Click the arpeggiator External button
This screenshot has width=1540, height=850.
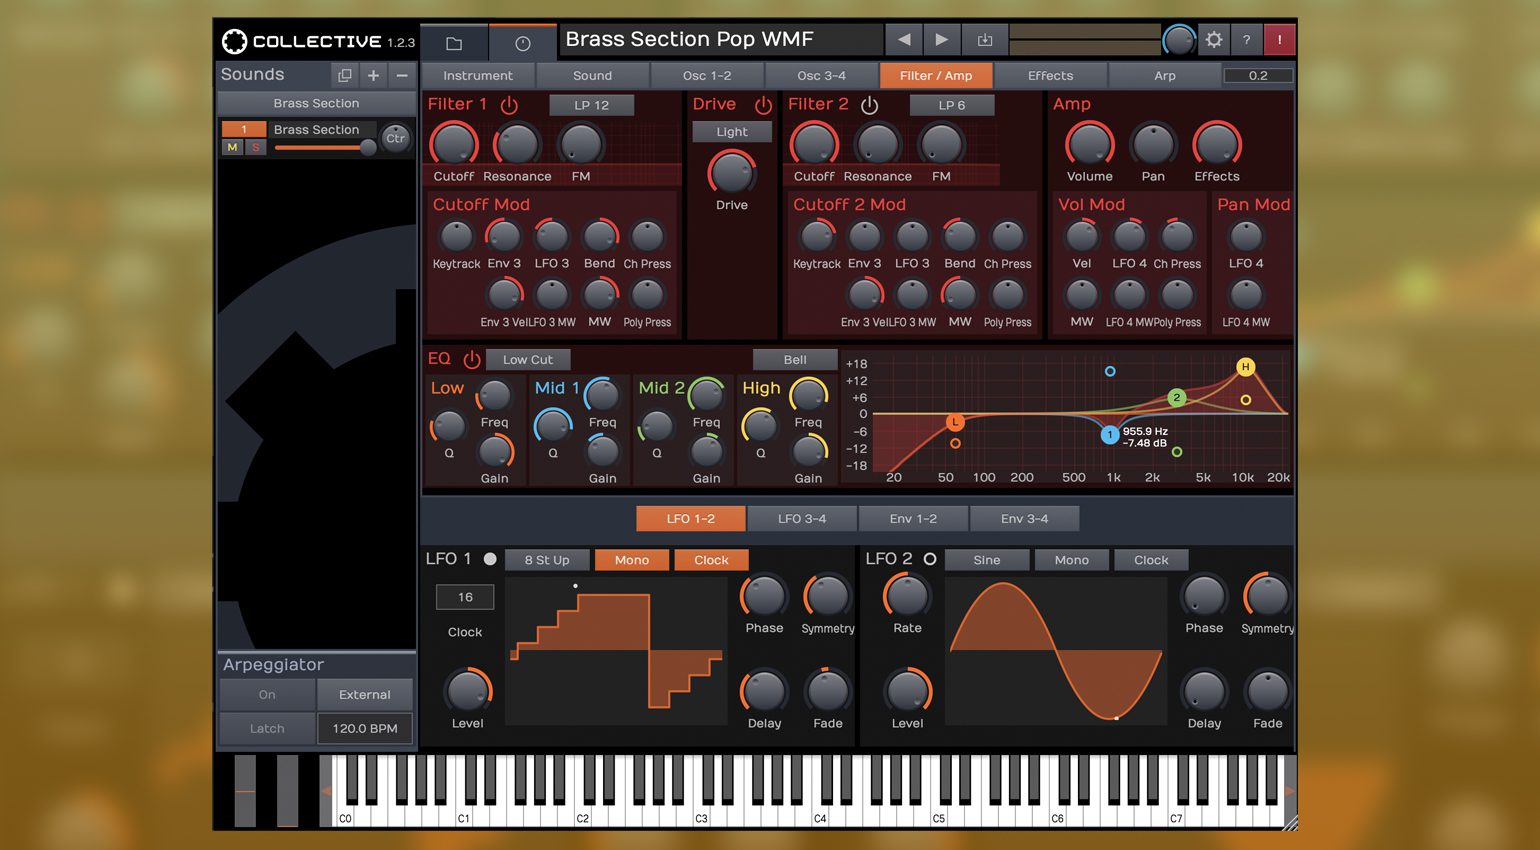pos(364,695)
